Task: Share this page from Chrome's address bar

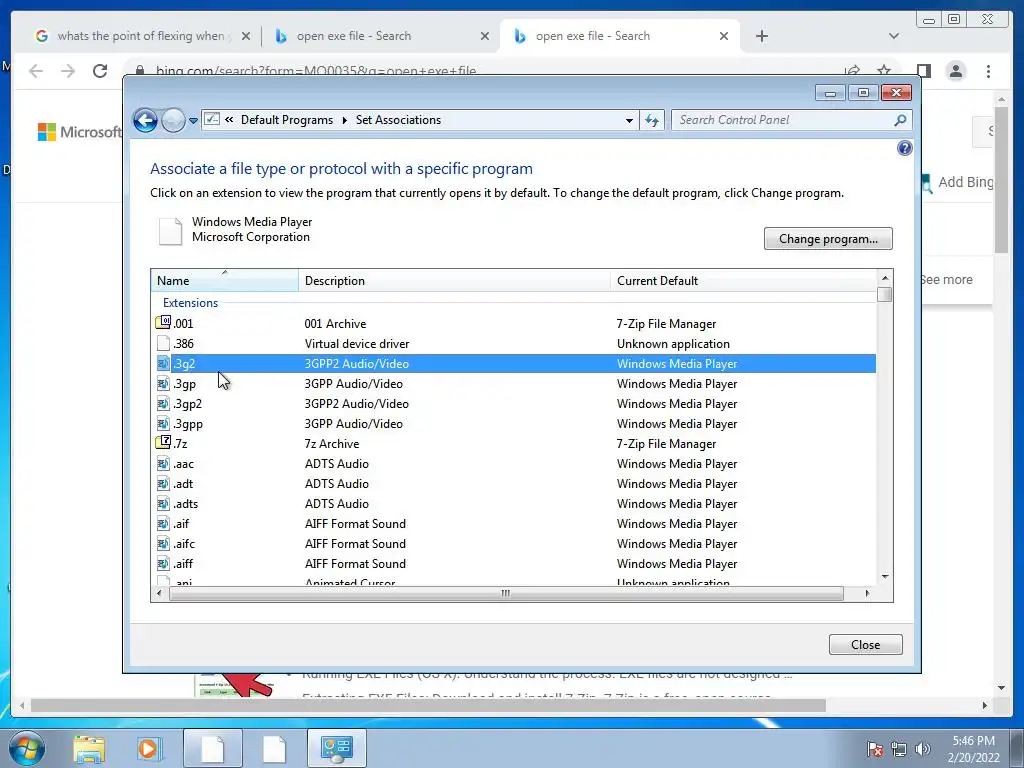Action: click(x=852, y=71)
